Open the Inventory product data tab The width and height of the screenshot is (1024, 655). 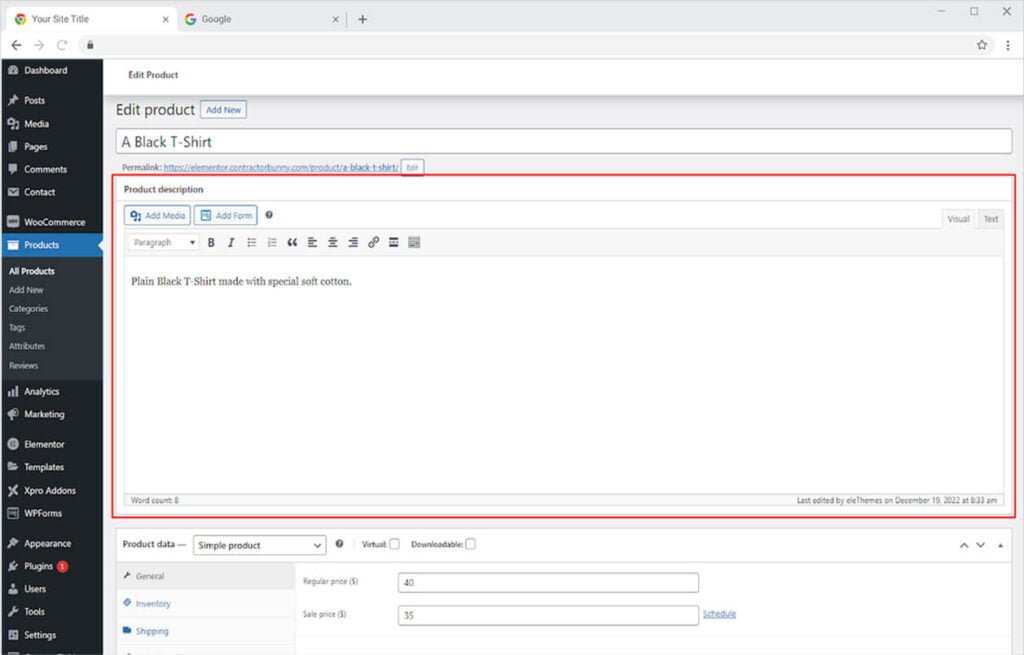pyautogui.click(x=153, y=604)
